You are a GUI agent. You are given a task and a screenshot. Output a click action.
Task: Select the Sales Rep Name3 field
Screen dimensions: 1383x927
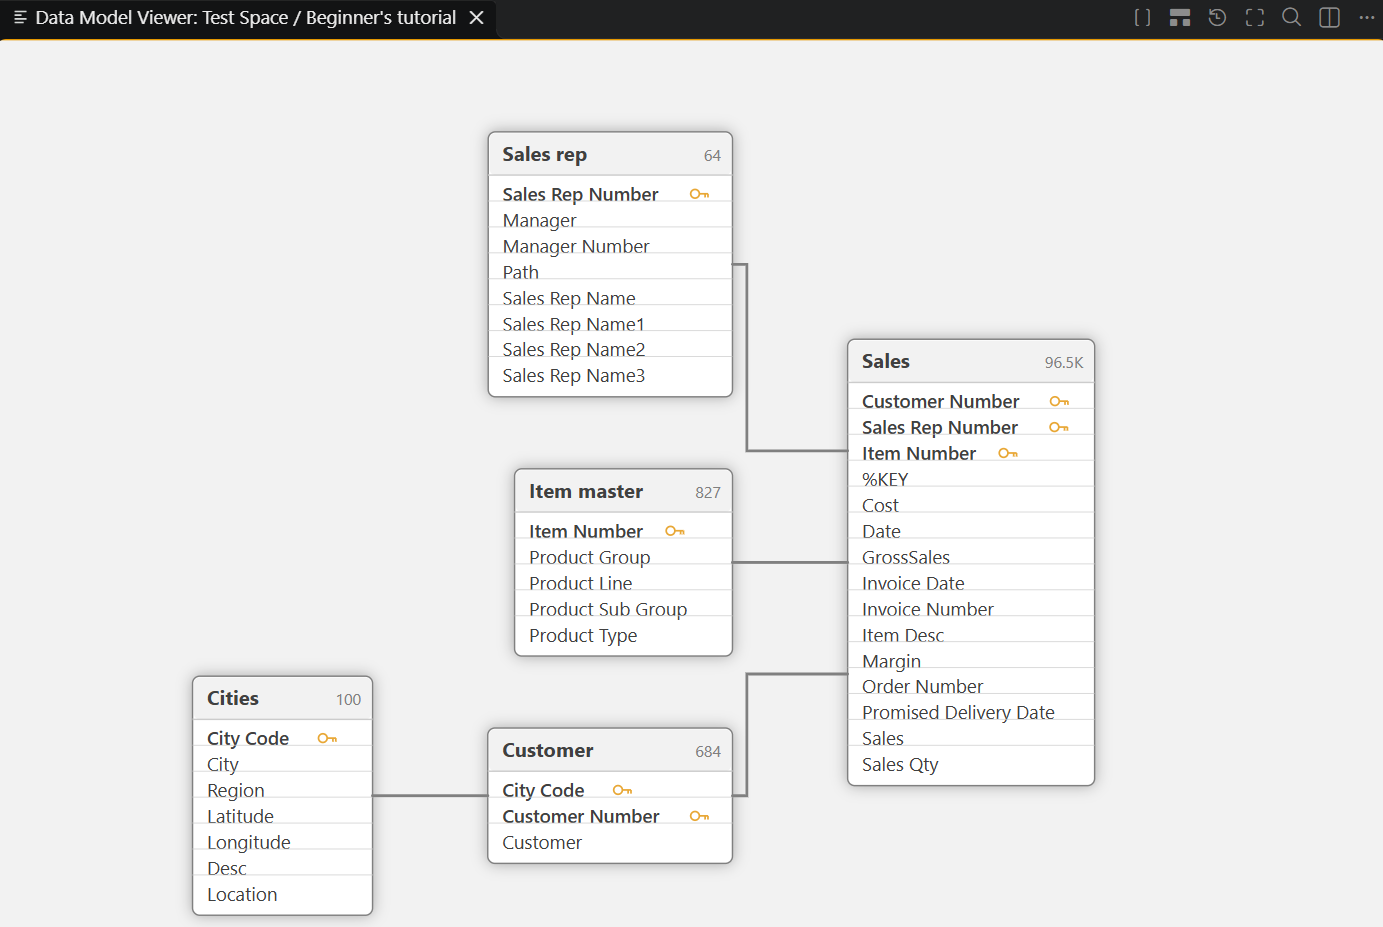click(x=610, y=376)
